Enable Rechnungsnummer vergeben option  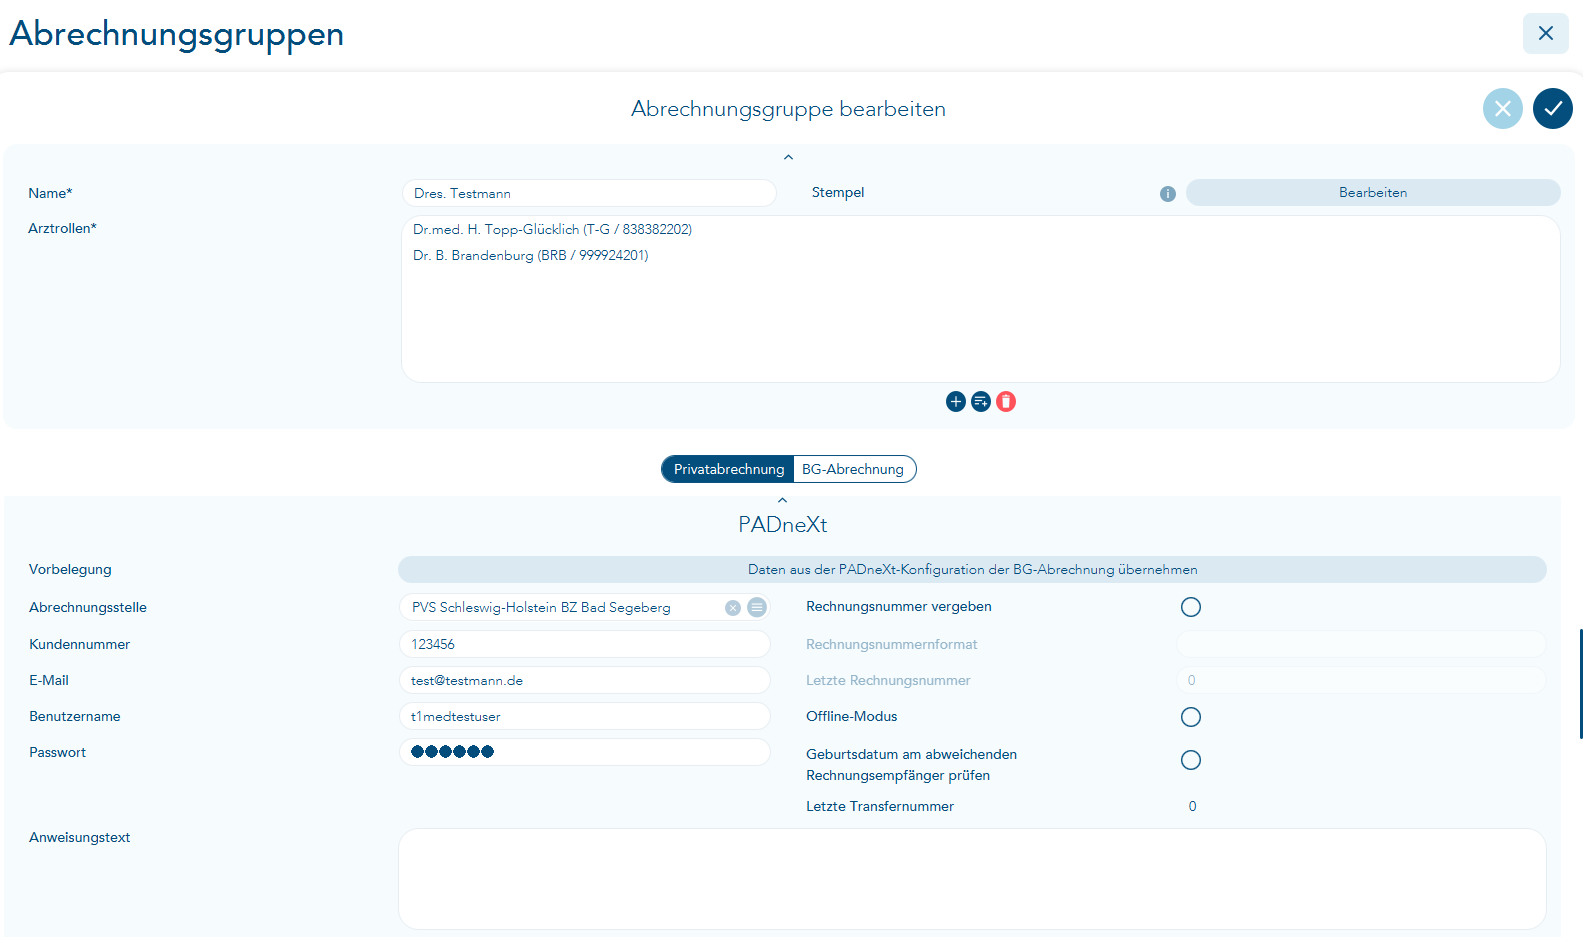pyautogui.click(x=1190, y=607)
